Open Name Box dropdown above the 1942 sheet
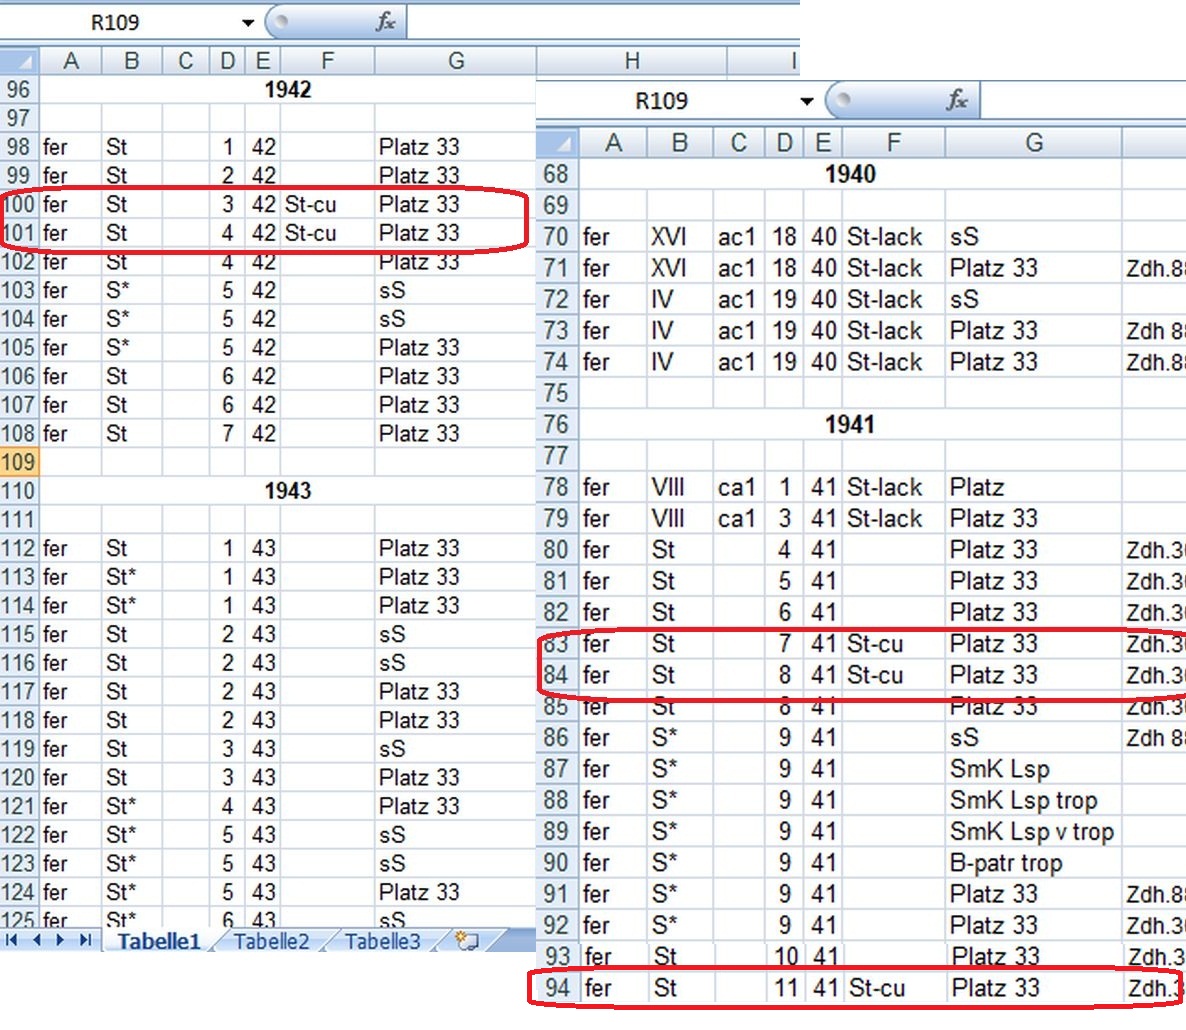Viewport: 1186px width, 1030px height. (x=248, y=22)
